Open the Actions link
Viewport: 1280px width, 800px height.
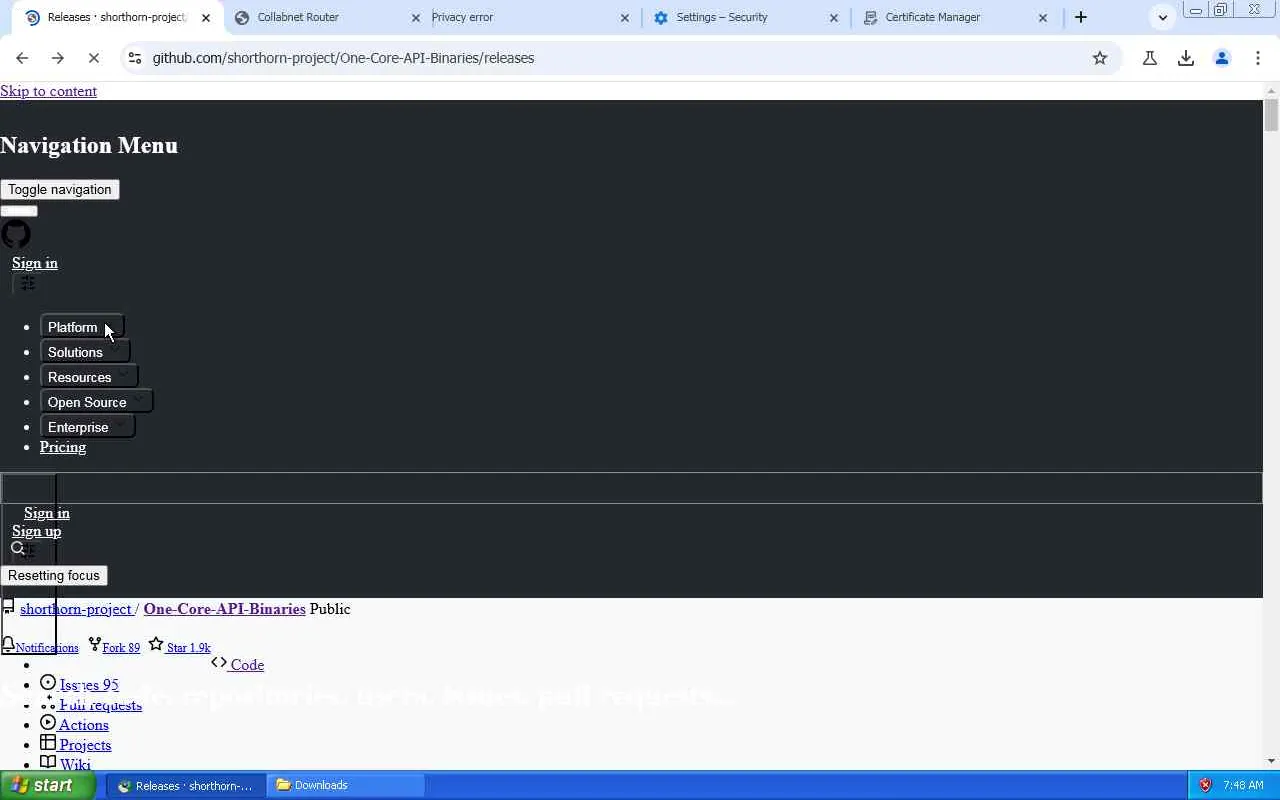(x=83, y=725)
